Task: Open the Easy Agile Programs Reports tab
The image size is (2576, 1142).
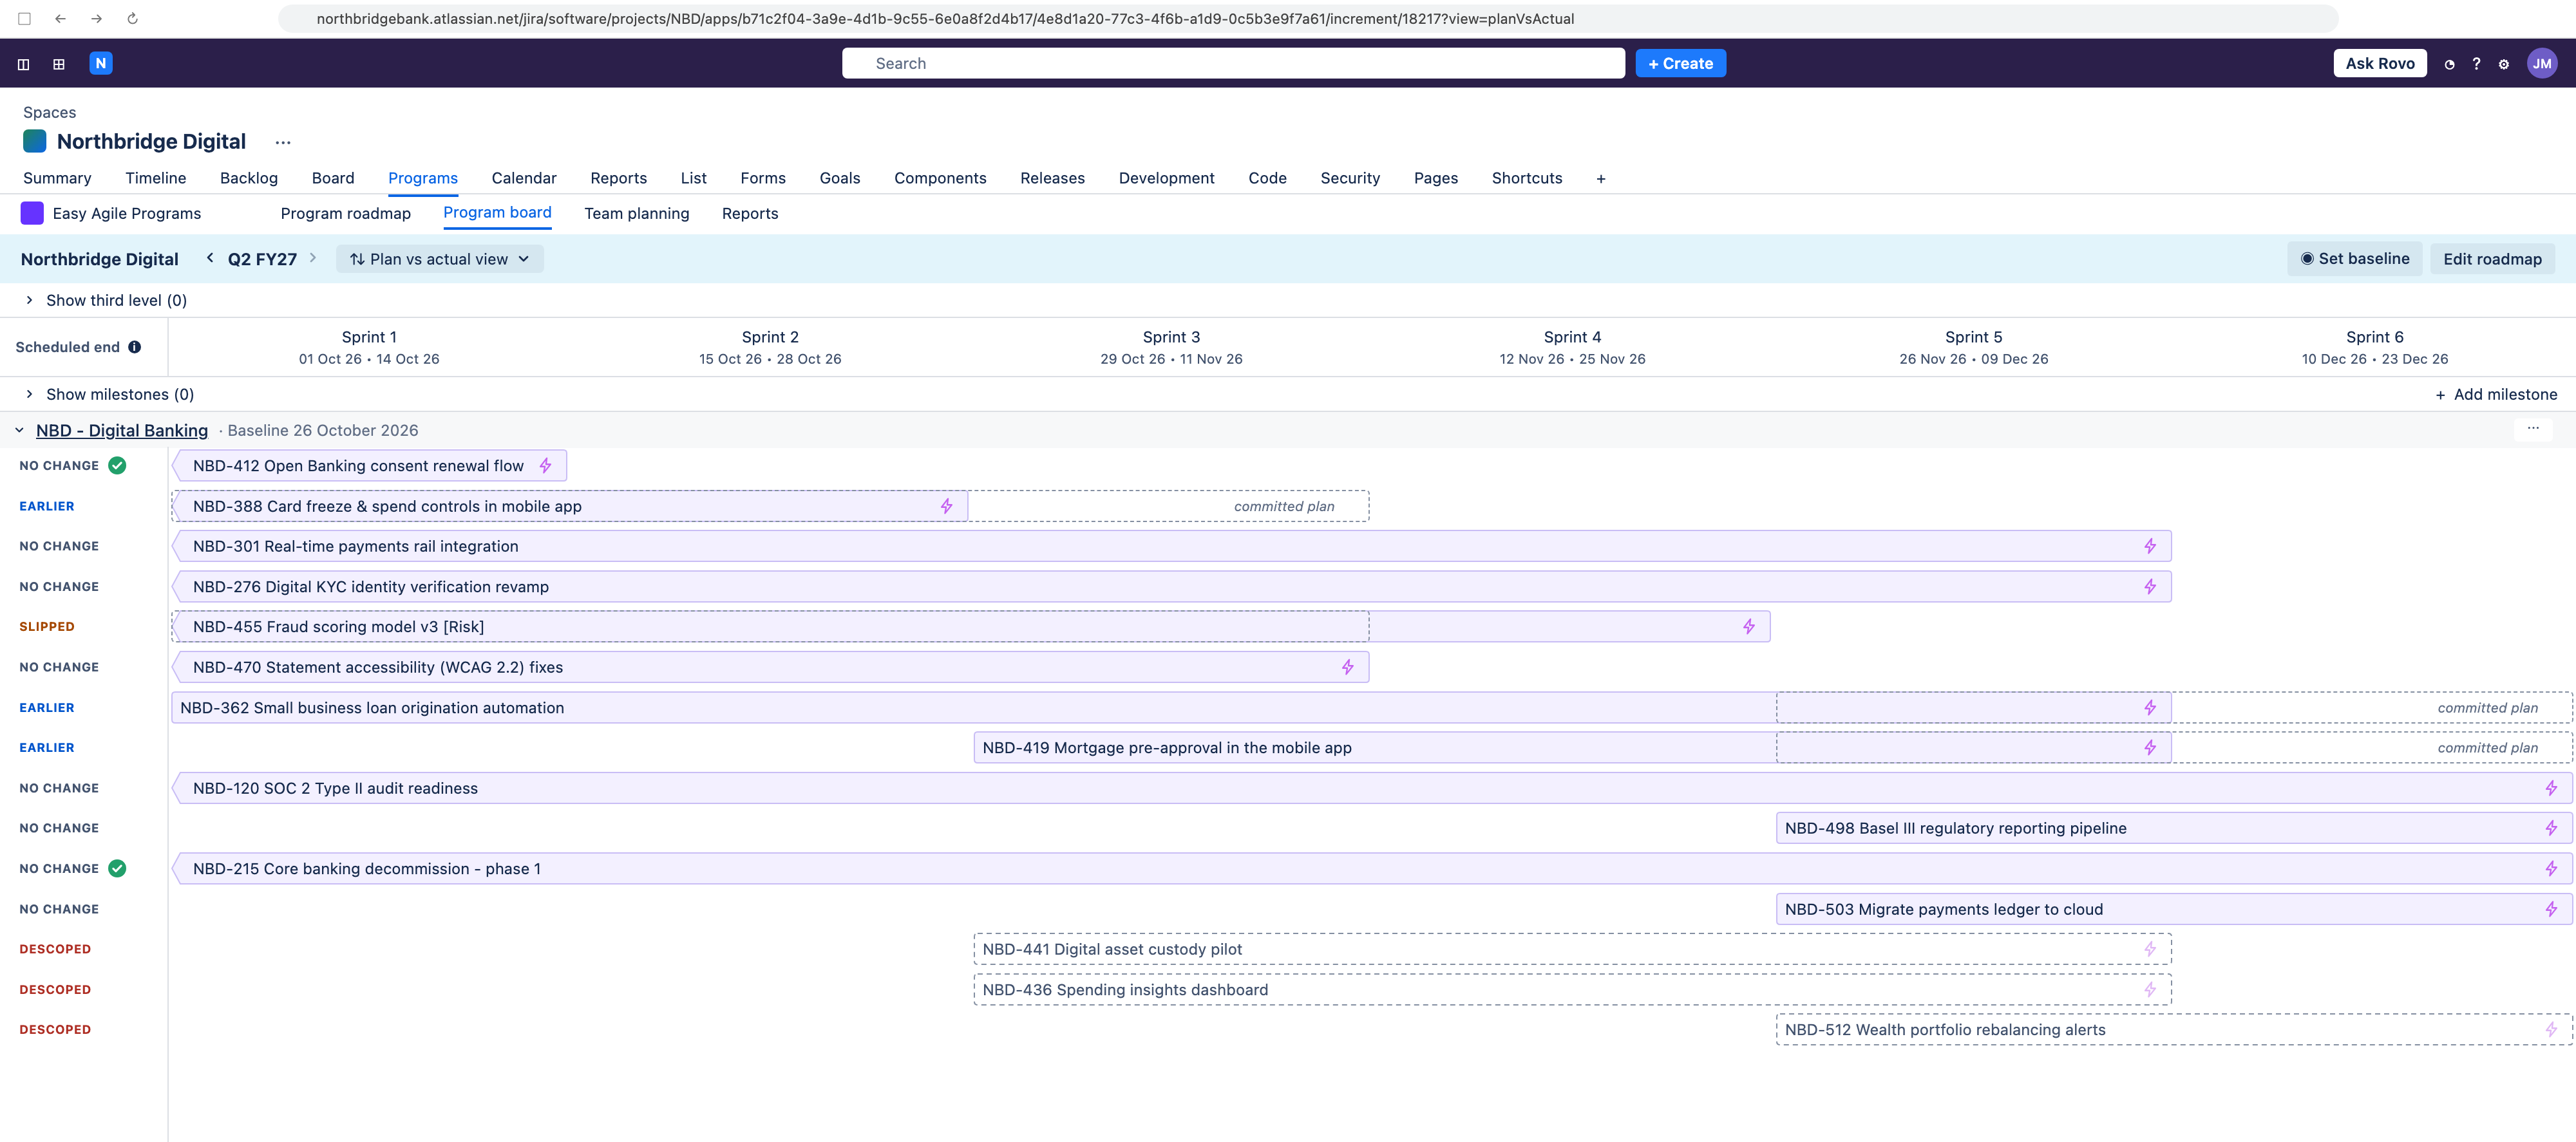Action: (x=749, y=213)
